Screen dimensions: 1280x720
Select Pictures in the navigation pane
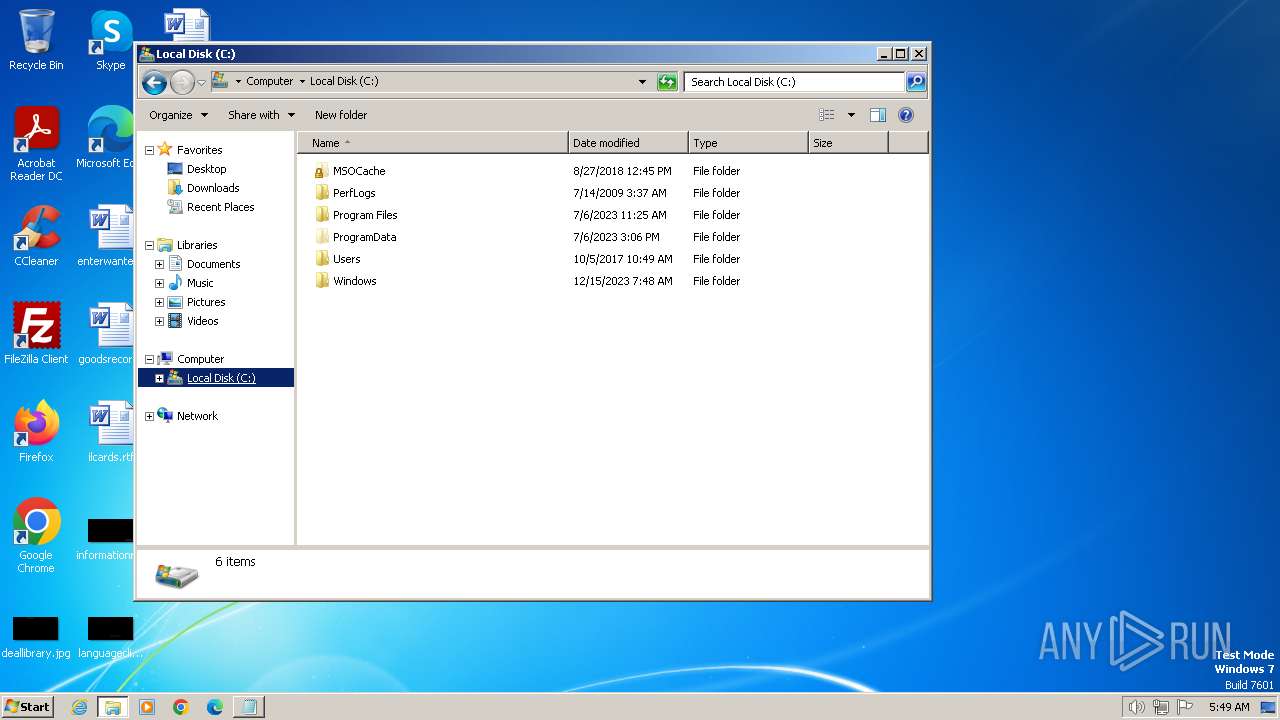pos(206,302)
